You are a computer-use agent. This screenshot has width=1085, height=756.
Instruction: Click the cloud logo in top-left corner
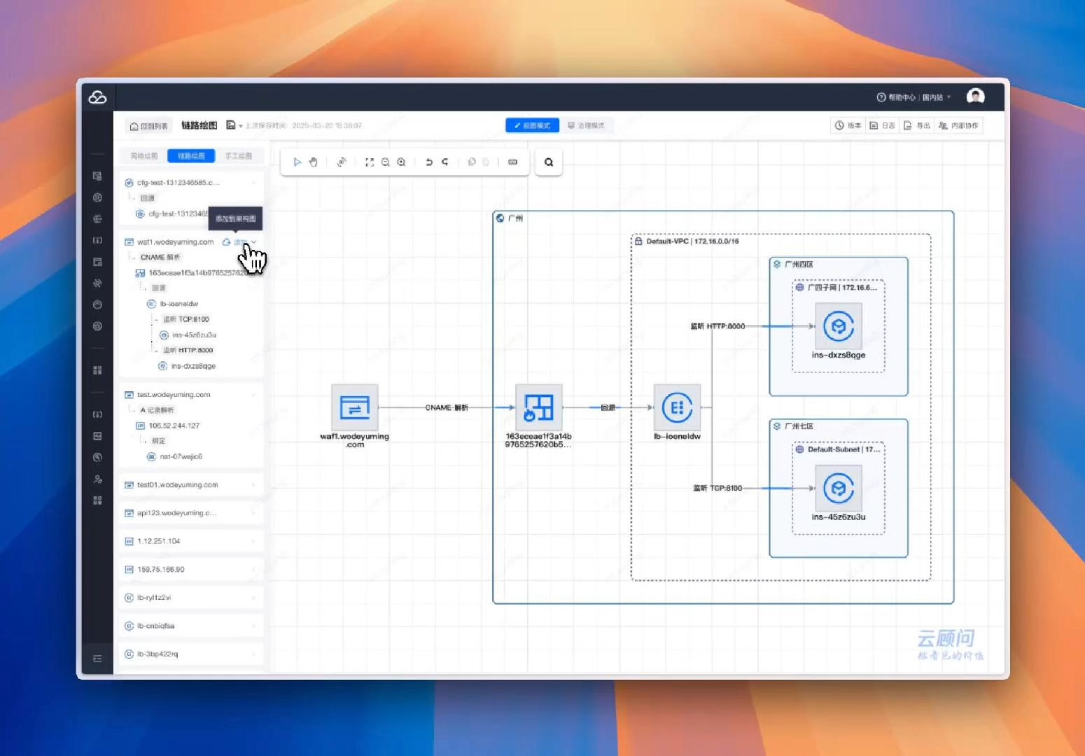tap(97, 97)
